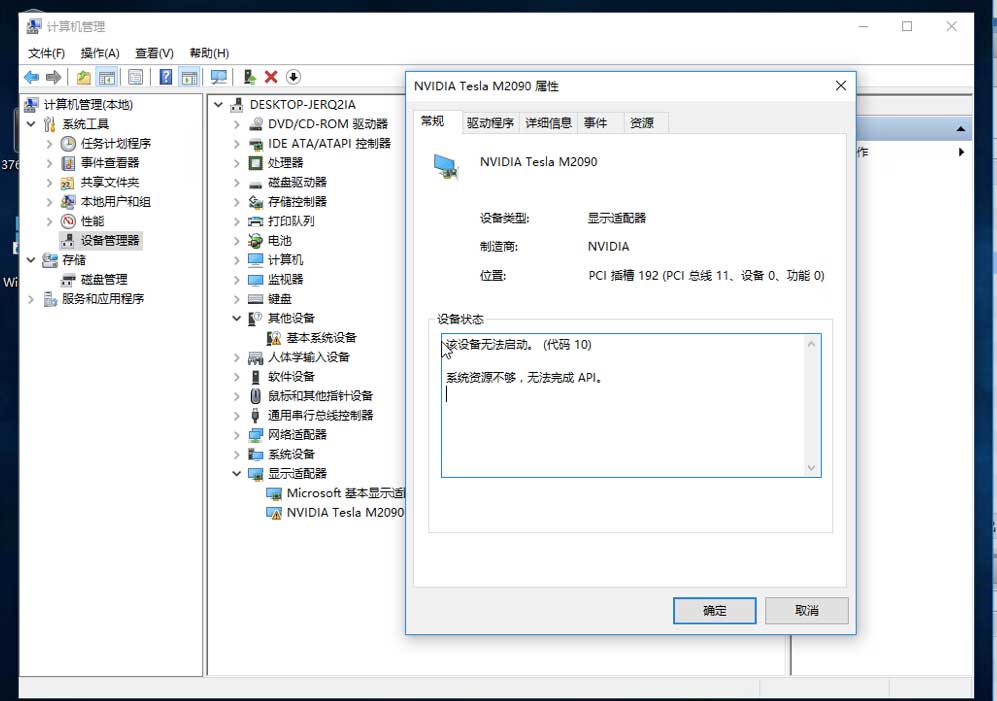Select the 软件设备 category
997x701 pixels.
click(291, 377)
